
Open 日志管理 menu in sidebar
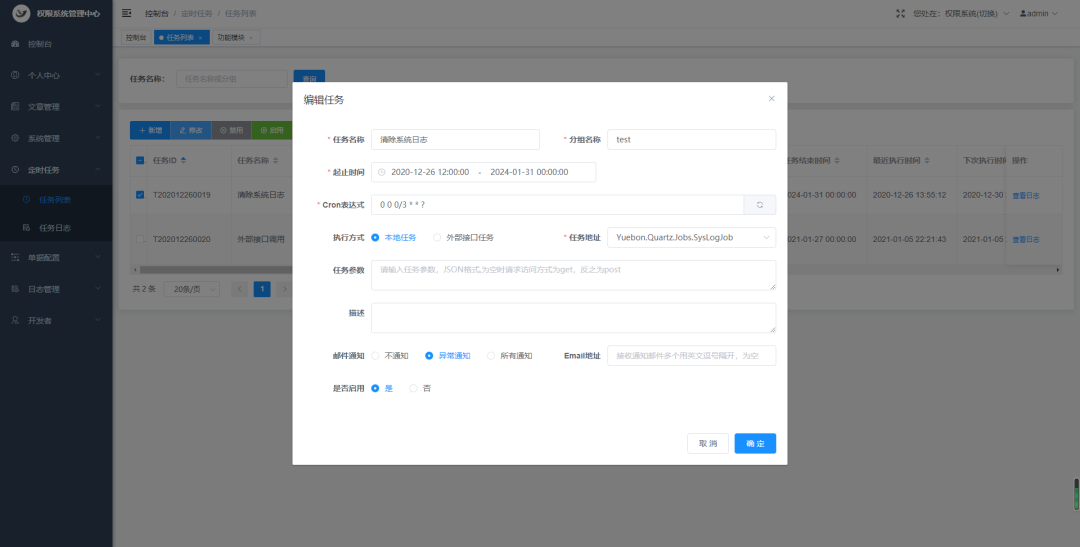56,289
